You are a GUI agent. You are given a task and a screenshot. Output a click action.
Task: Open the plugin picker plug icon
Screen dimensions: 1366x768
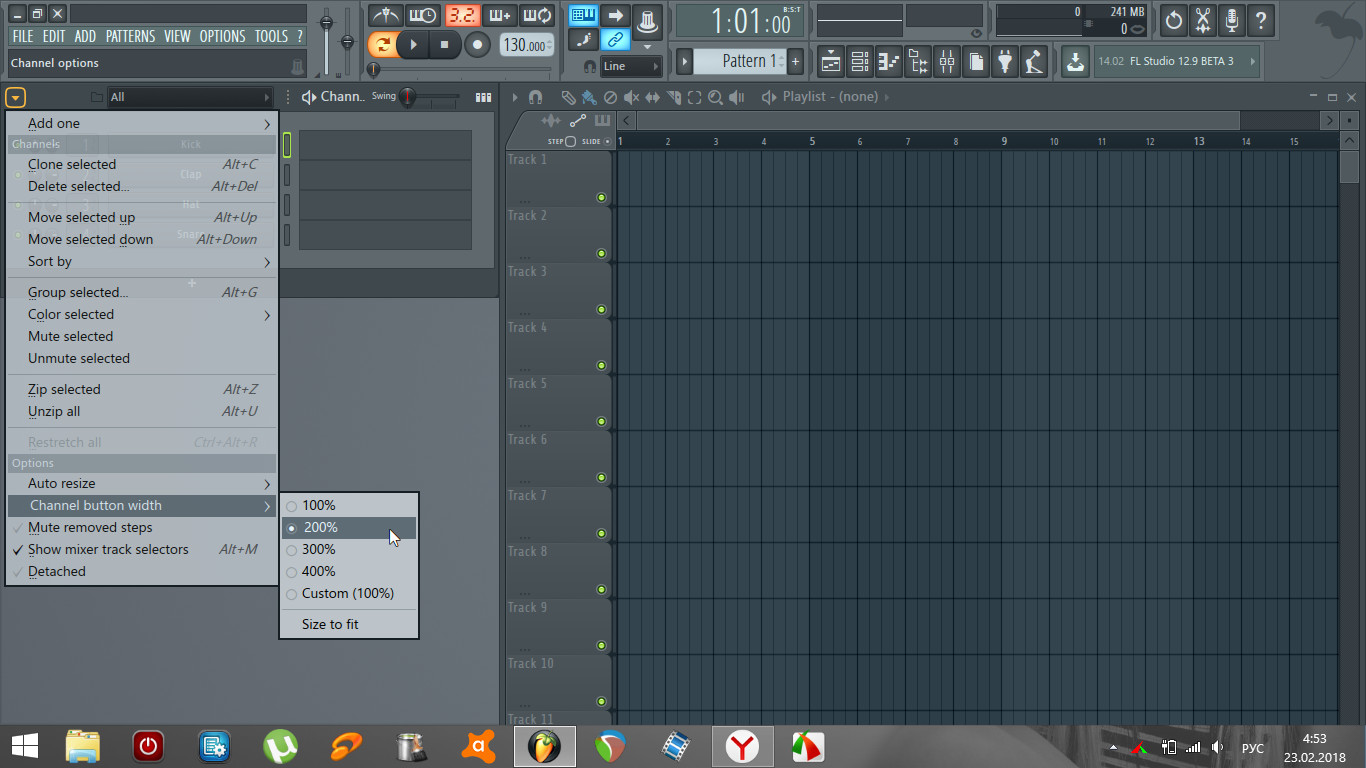point(1005,62)
